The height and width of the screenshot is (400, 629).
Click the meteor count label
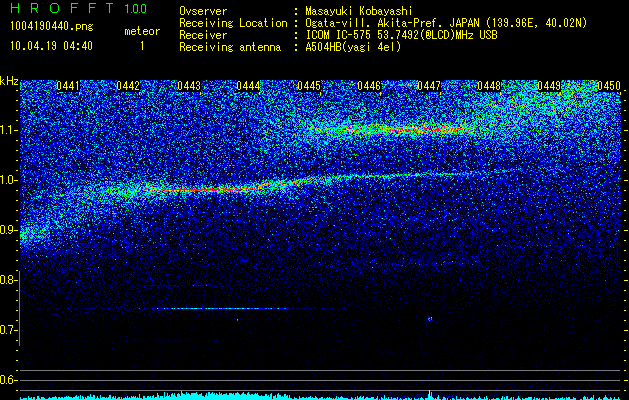click(x=142, y=31)
